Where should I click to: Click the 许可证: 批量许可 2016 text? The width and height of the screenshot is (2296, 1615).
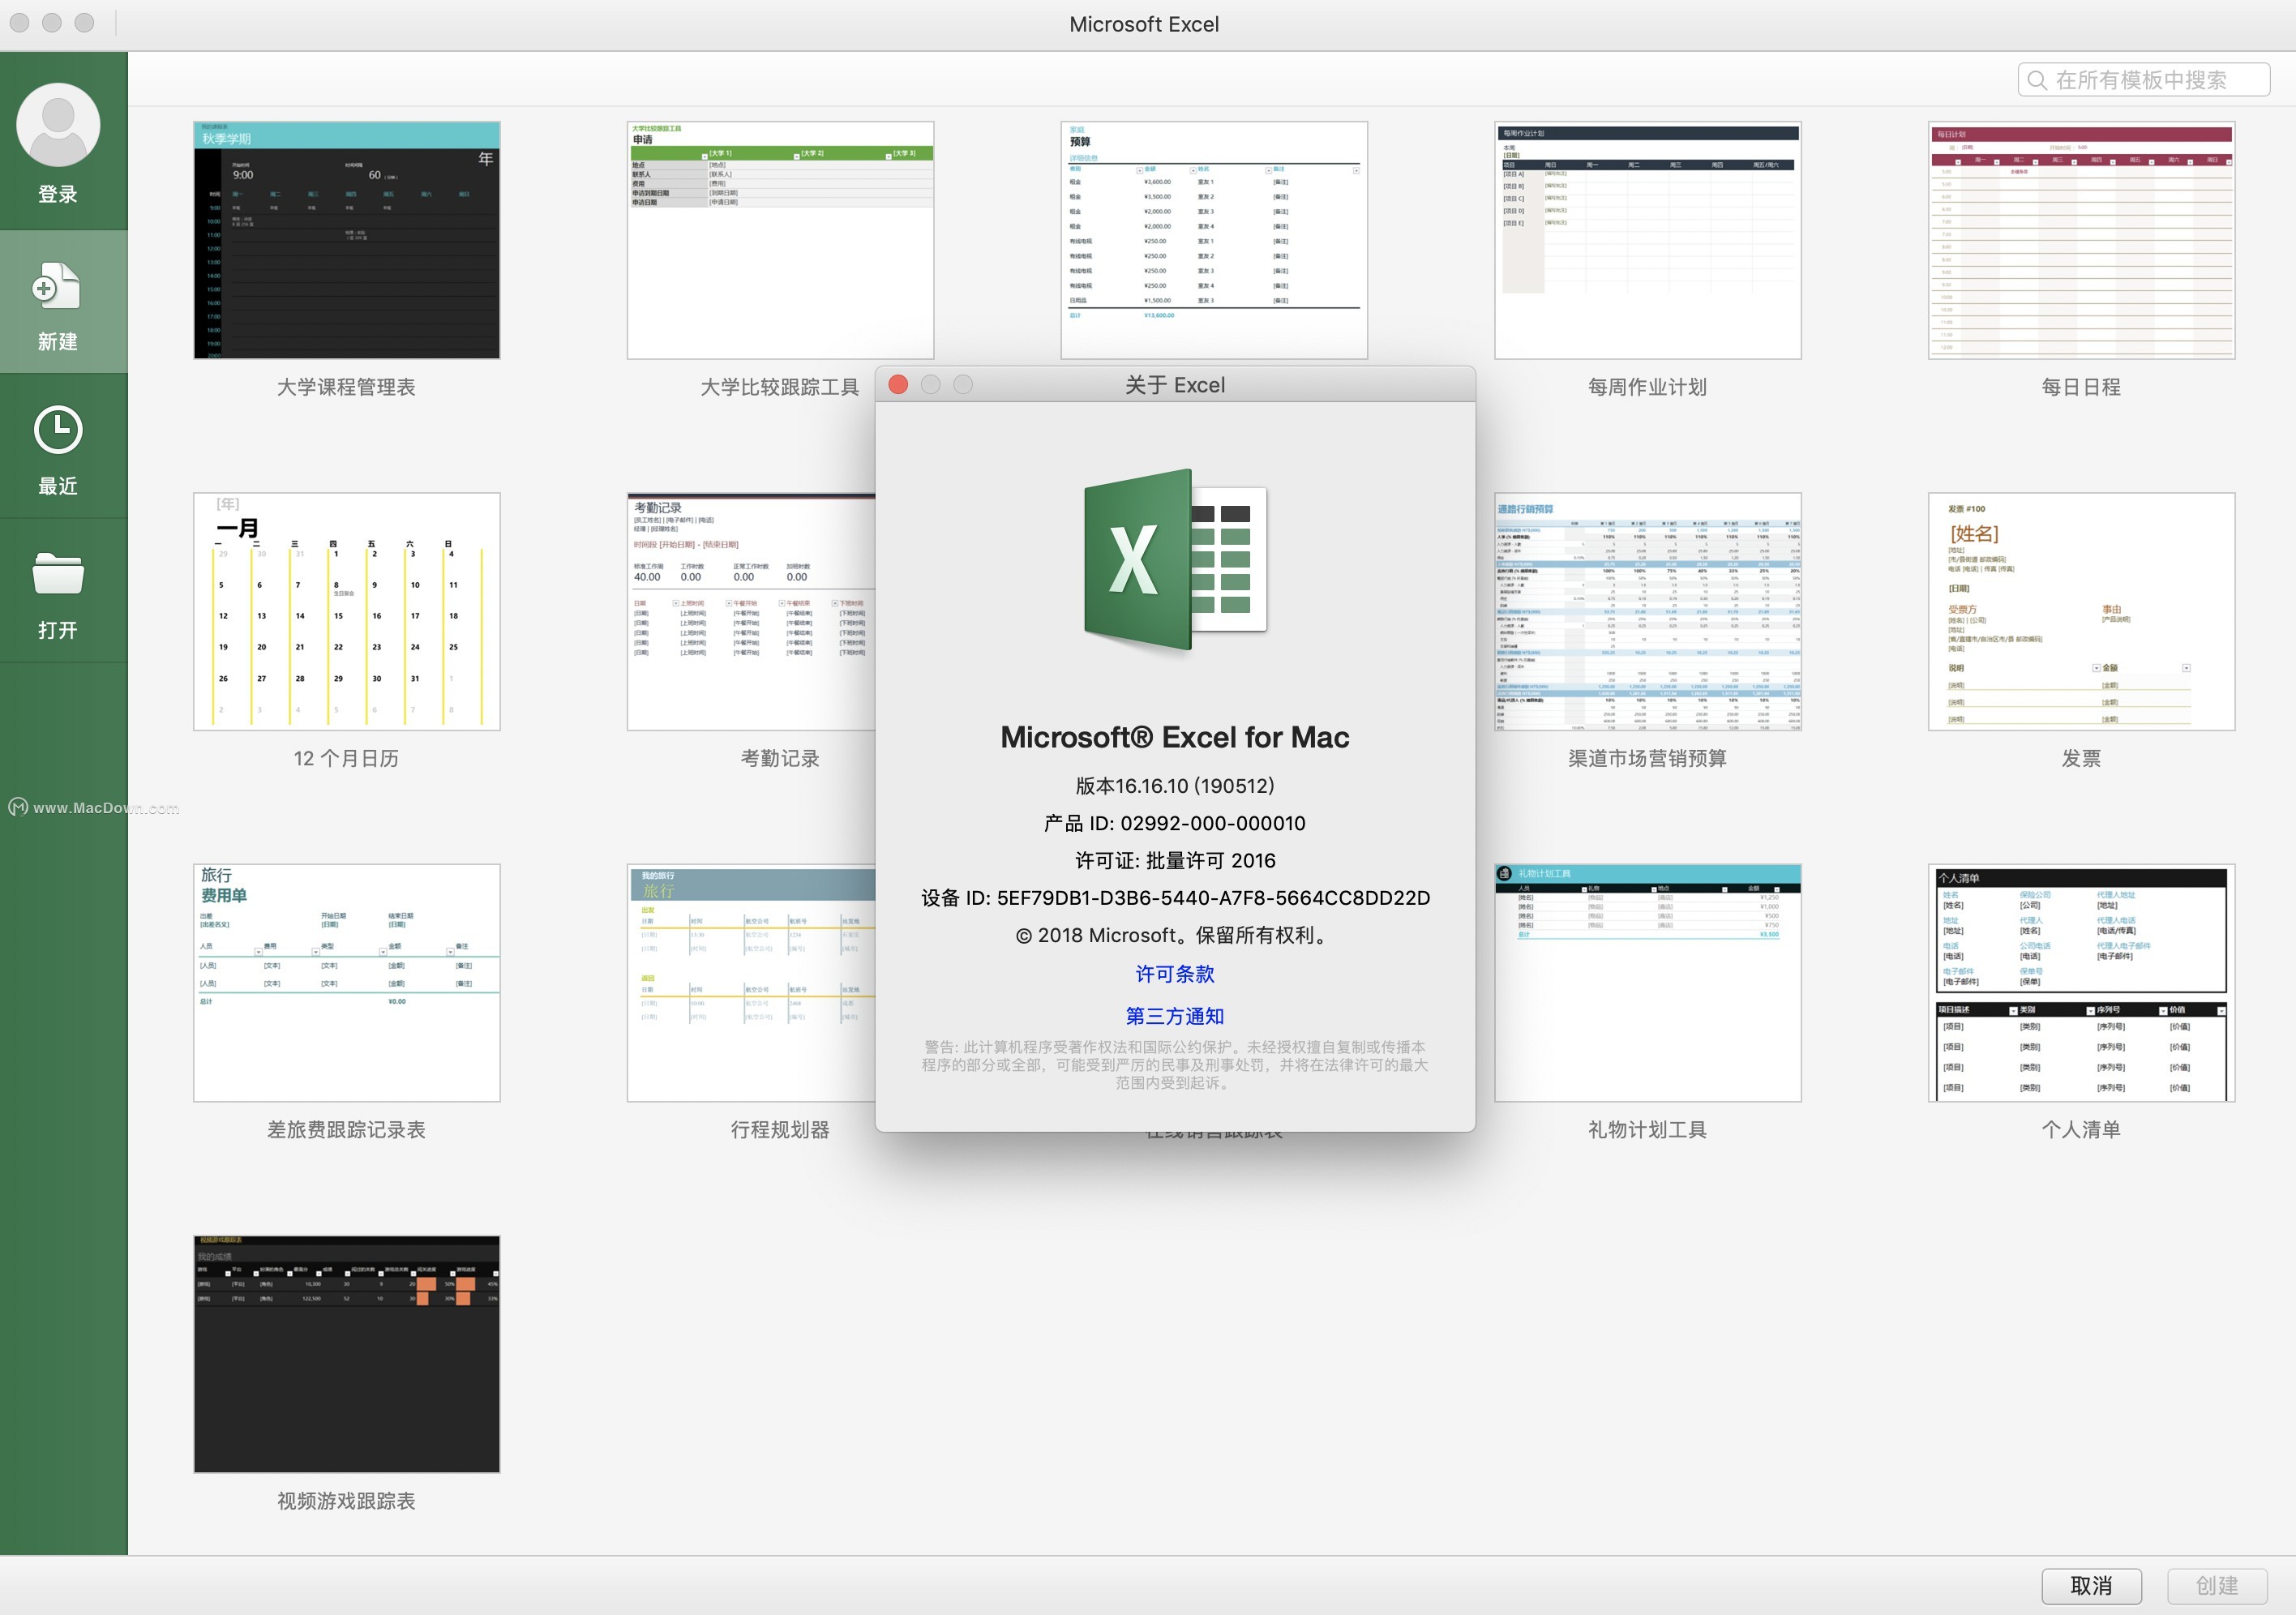tap(1175, 860)
